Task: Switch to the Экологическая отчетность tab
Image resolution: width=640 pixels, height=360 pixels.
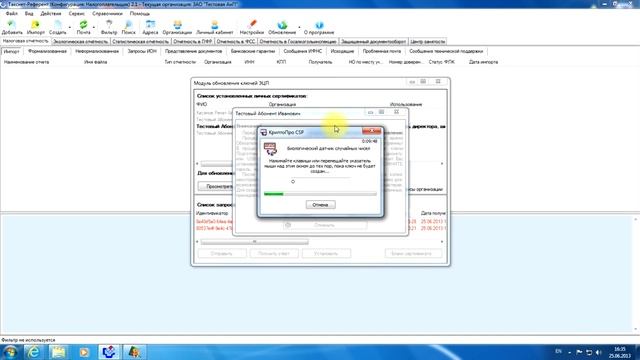Action: 80,42
